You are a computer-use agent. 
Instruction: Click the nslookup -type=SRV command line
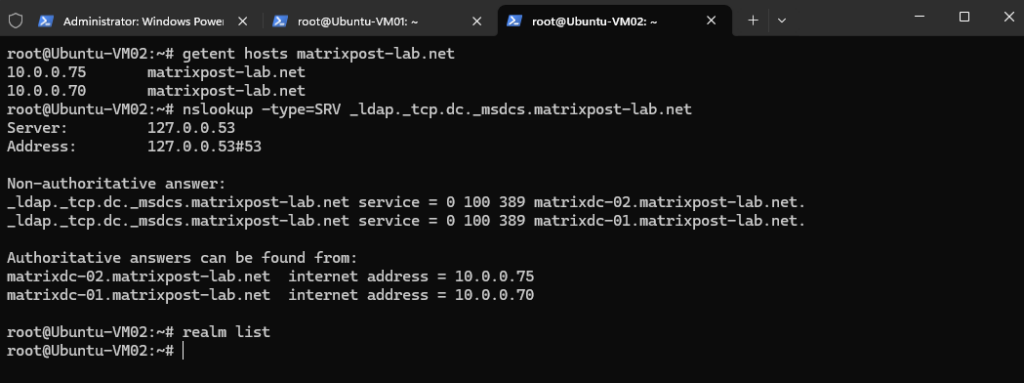click(x=349, y=110)
